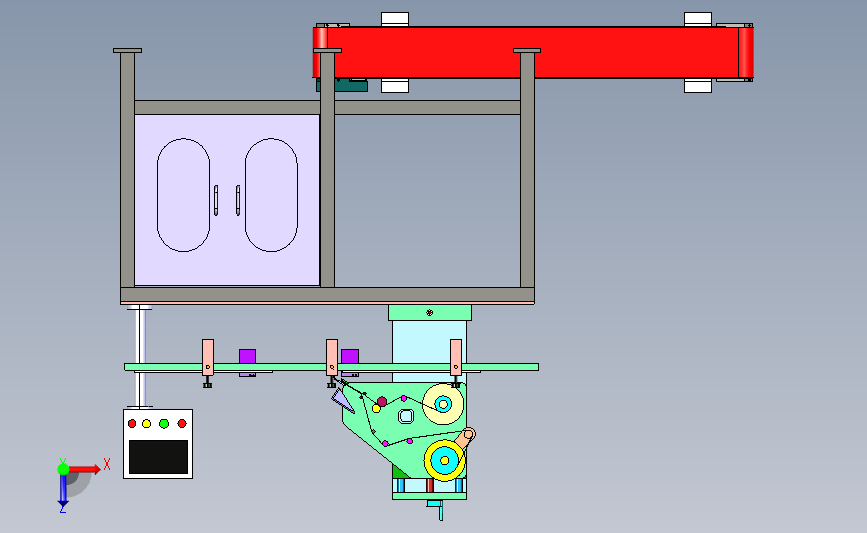Click the black screen on the control box
Image resolution: width=867 pixels, height=533 pixels.
tap(158, 457)
